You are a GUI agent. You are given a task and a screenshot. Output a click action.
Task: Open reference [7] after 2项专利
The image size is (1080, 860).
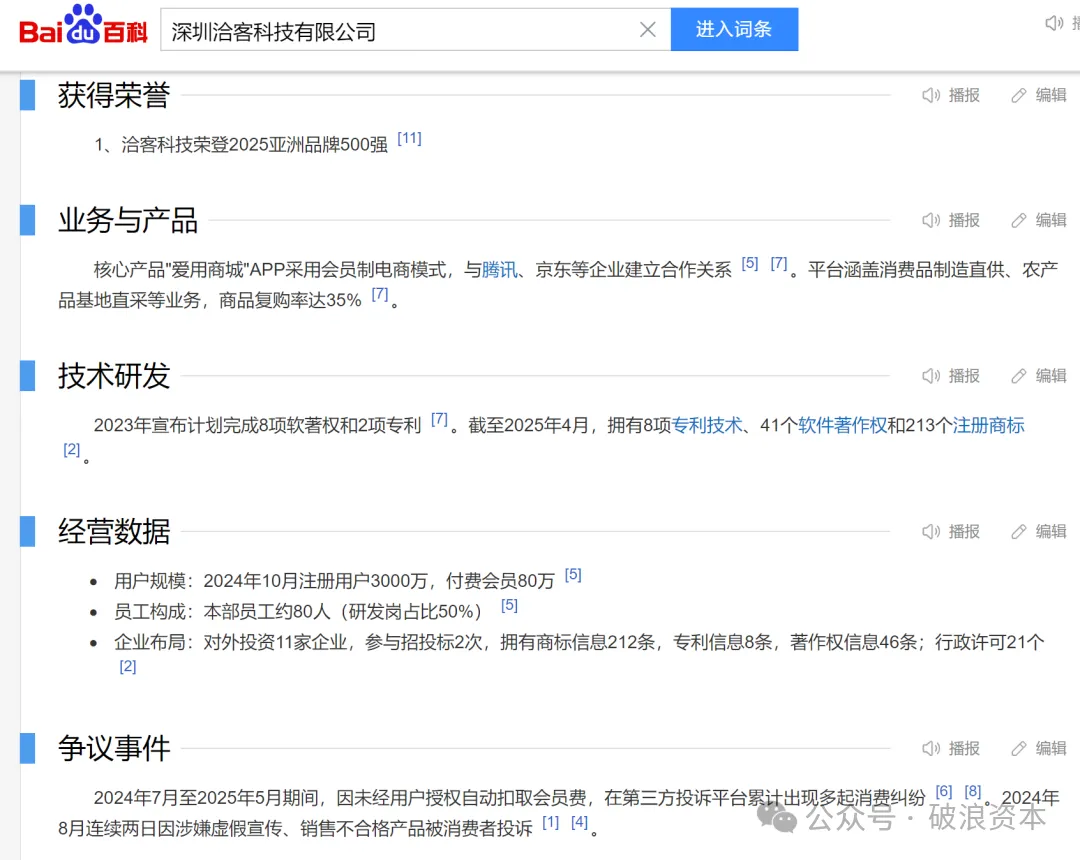coord(439,419)
